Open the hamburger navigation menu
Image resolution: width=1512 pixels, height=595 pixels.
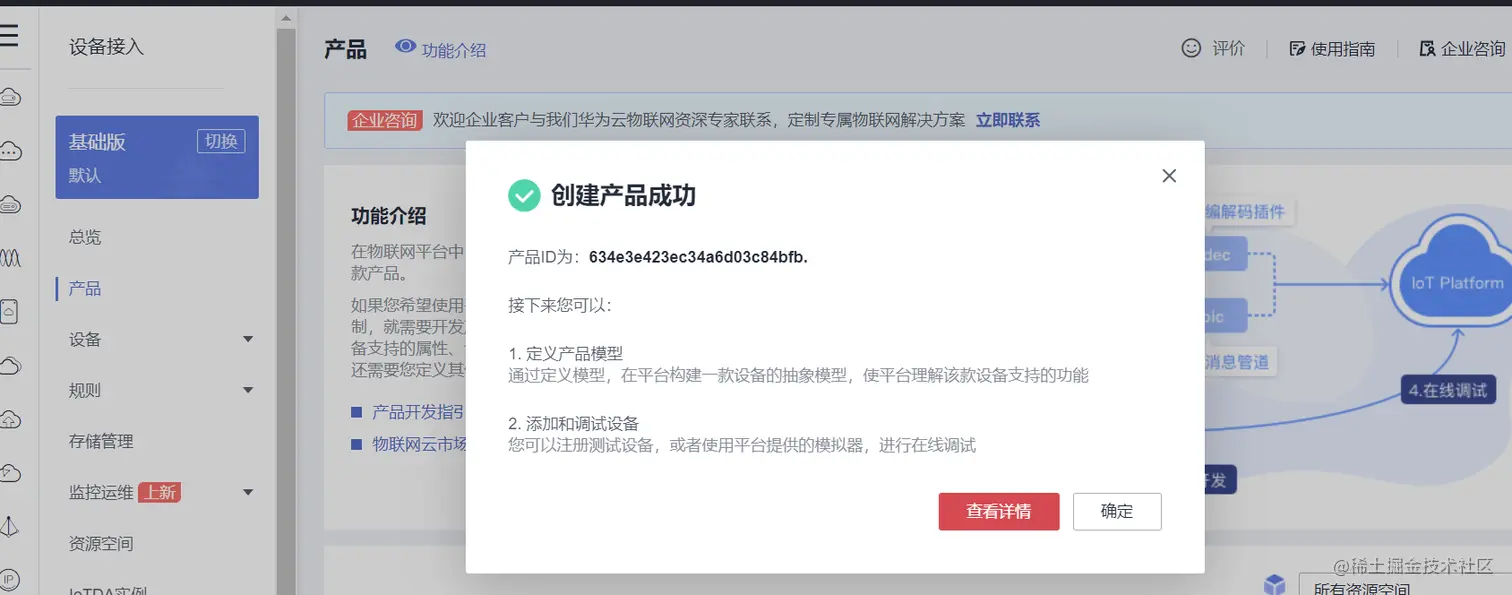click(8, 36)
